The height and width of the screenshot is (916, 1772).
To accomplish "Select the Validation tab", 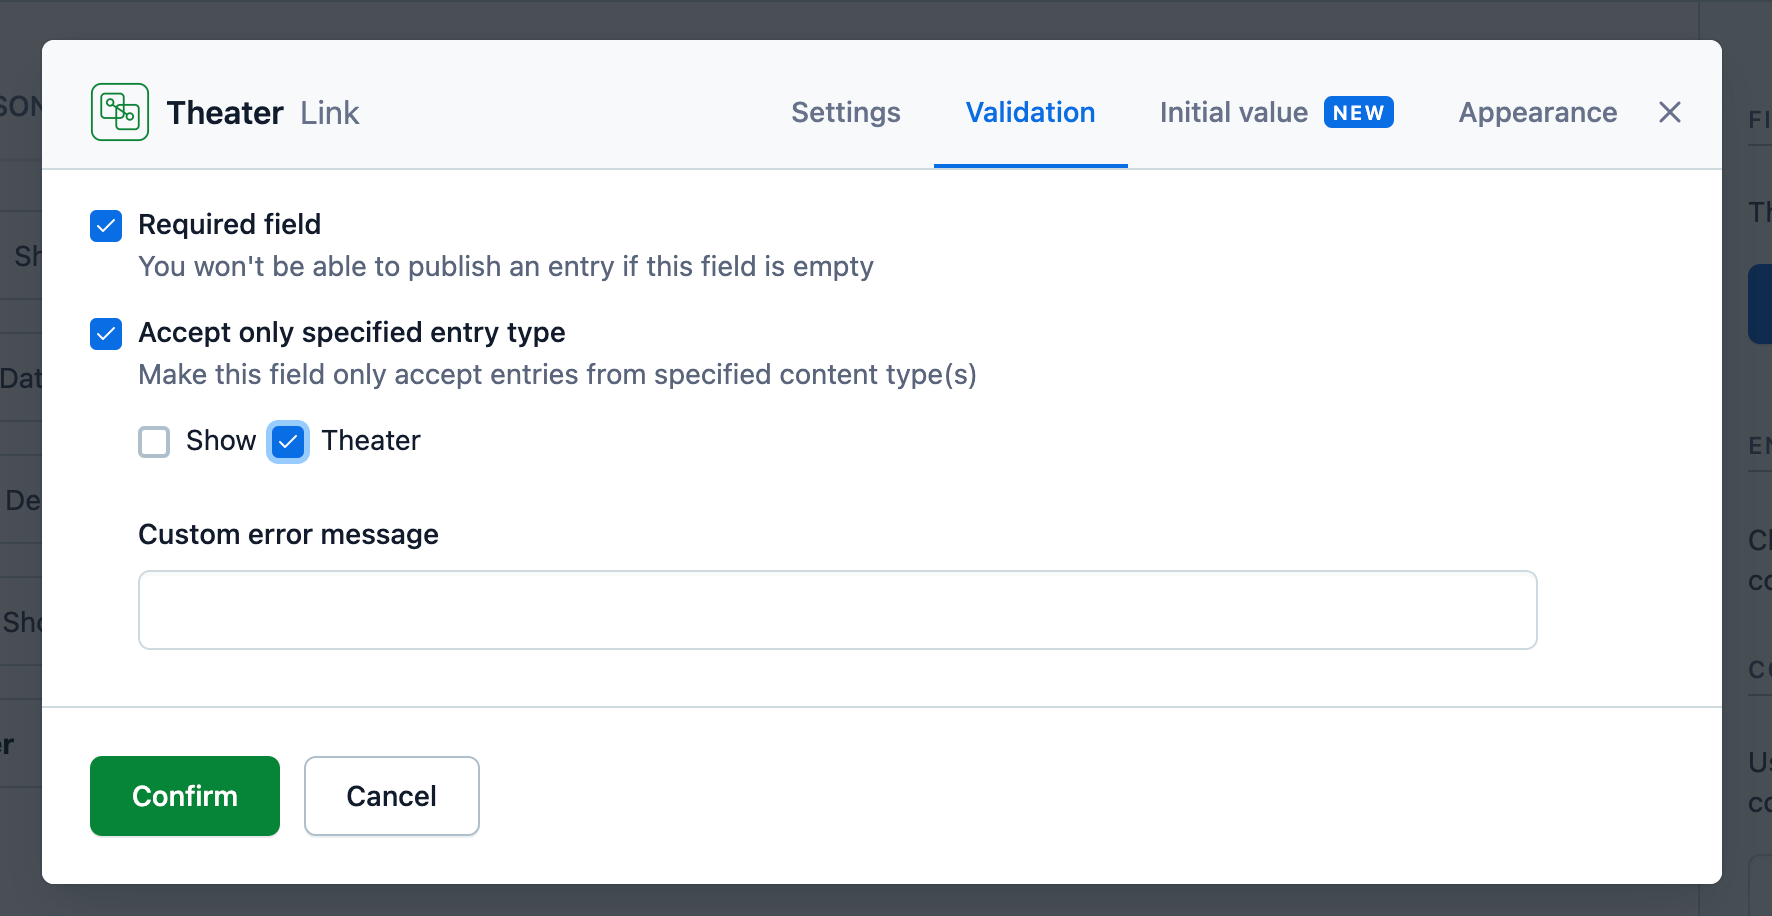I will pyautogui.click(x=1030, y=112).
